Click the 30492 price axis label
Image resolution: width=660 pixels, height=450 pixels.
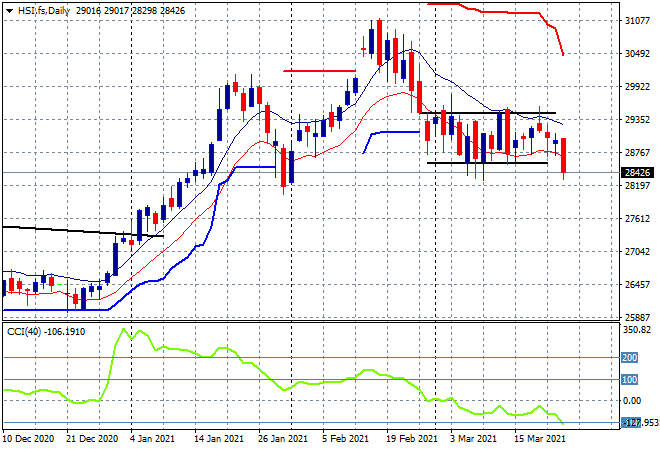[637, 53]
